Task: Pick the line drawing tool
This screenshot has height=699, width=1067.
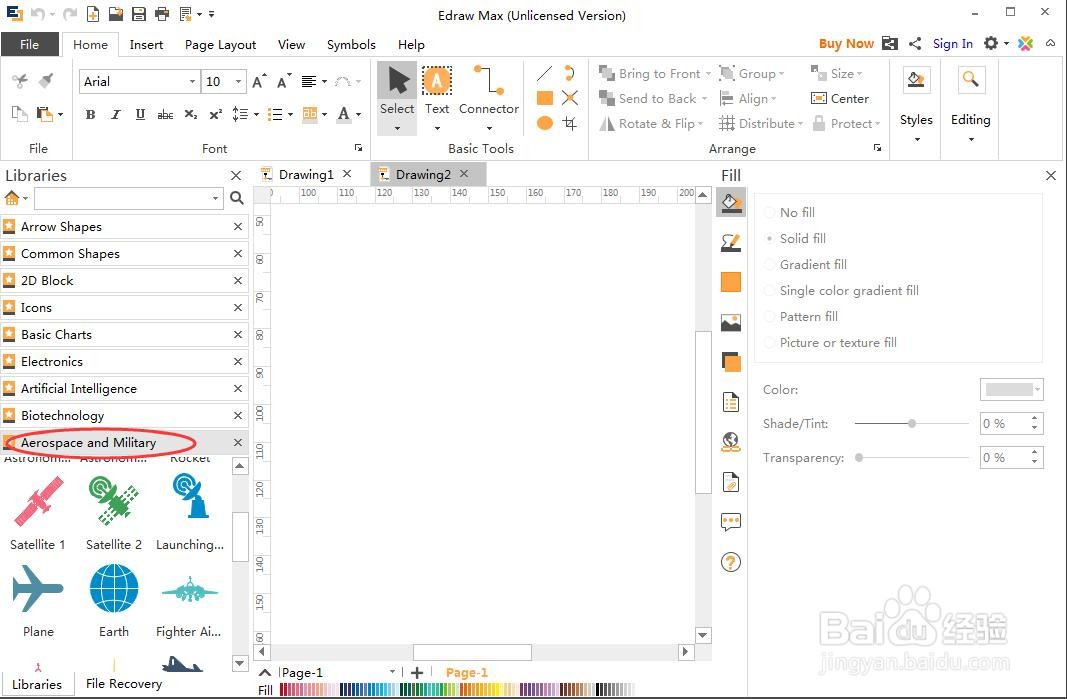Action: point(544,74)
